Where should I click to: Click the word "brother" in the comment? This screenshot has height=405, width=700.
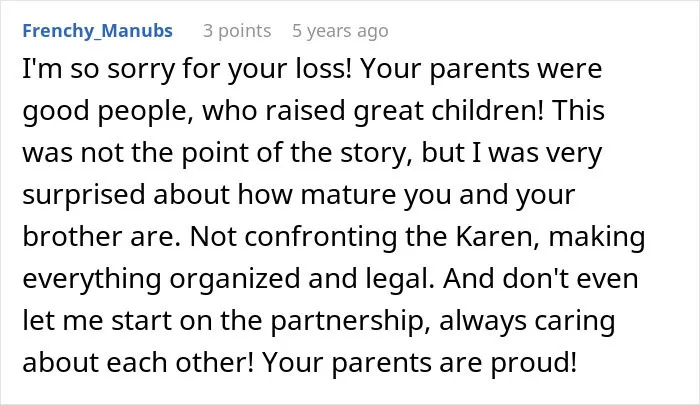point(72,236)
